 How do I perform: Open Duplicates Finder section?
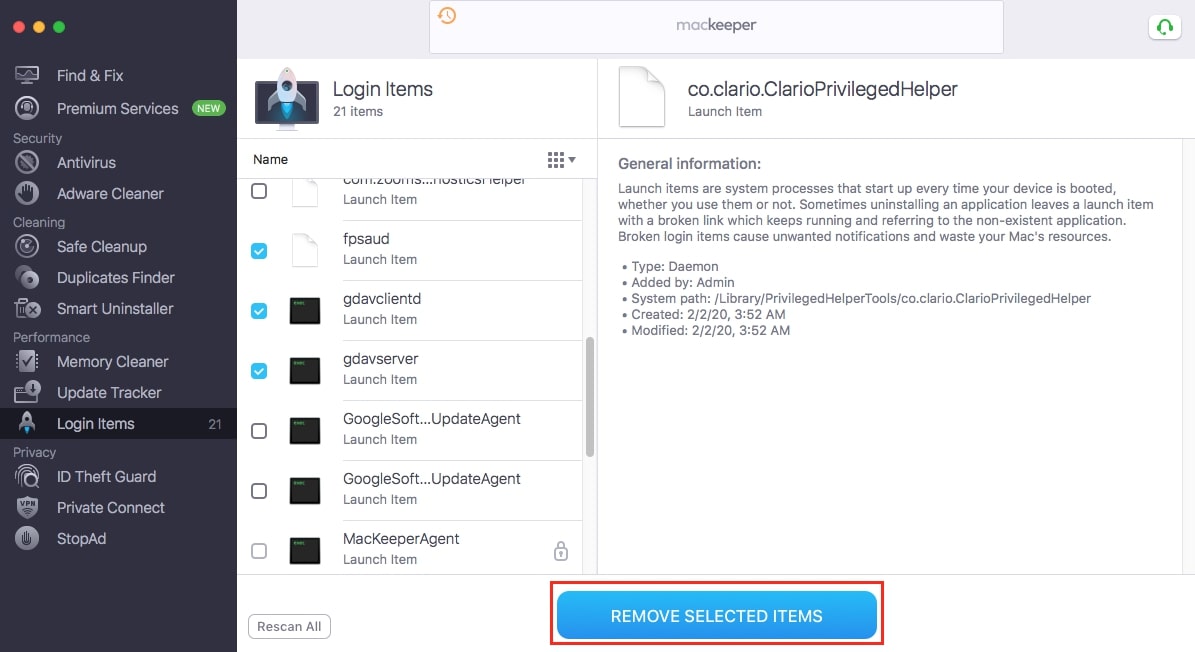[x=116, y=277]
